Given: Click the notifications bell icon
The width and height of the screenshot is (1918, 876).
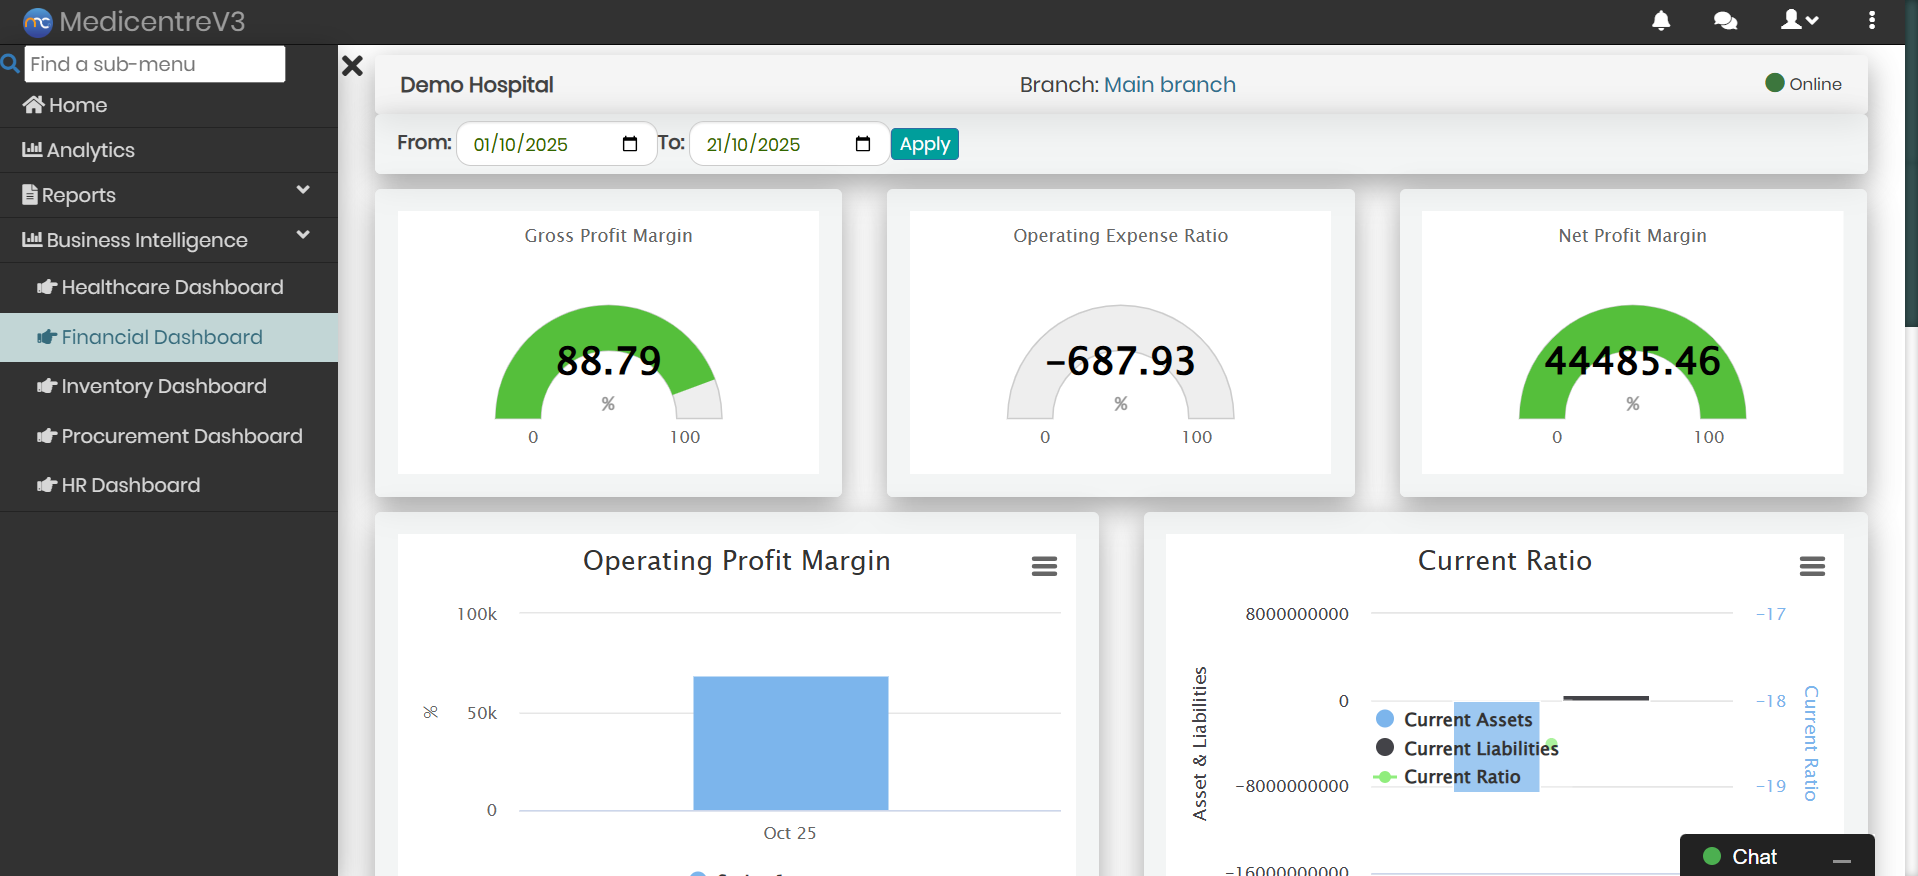Looking at the screenshot, I should [1661, 21].
